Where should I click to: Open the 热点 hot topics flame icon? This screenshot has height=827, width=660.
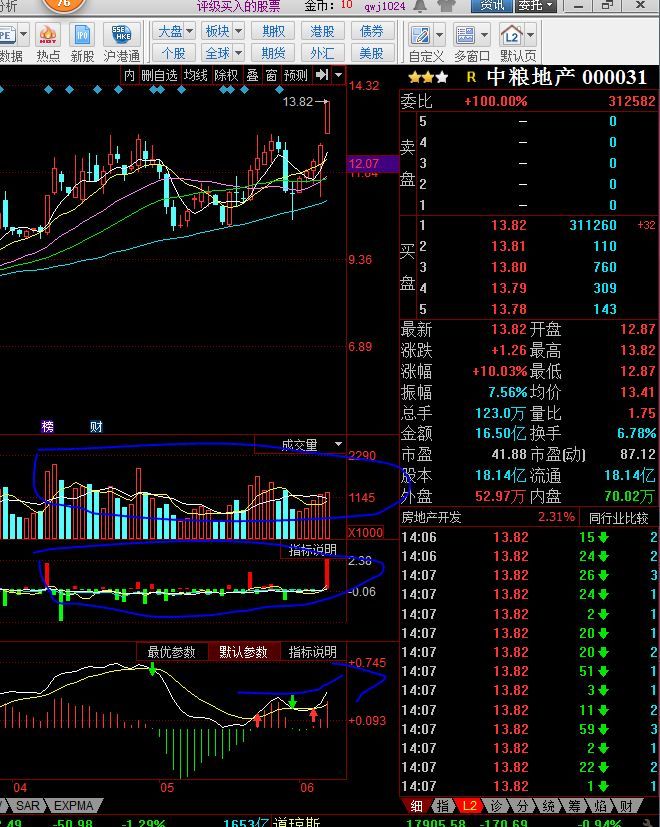coord(48,41)
